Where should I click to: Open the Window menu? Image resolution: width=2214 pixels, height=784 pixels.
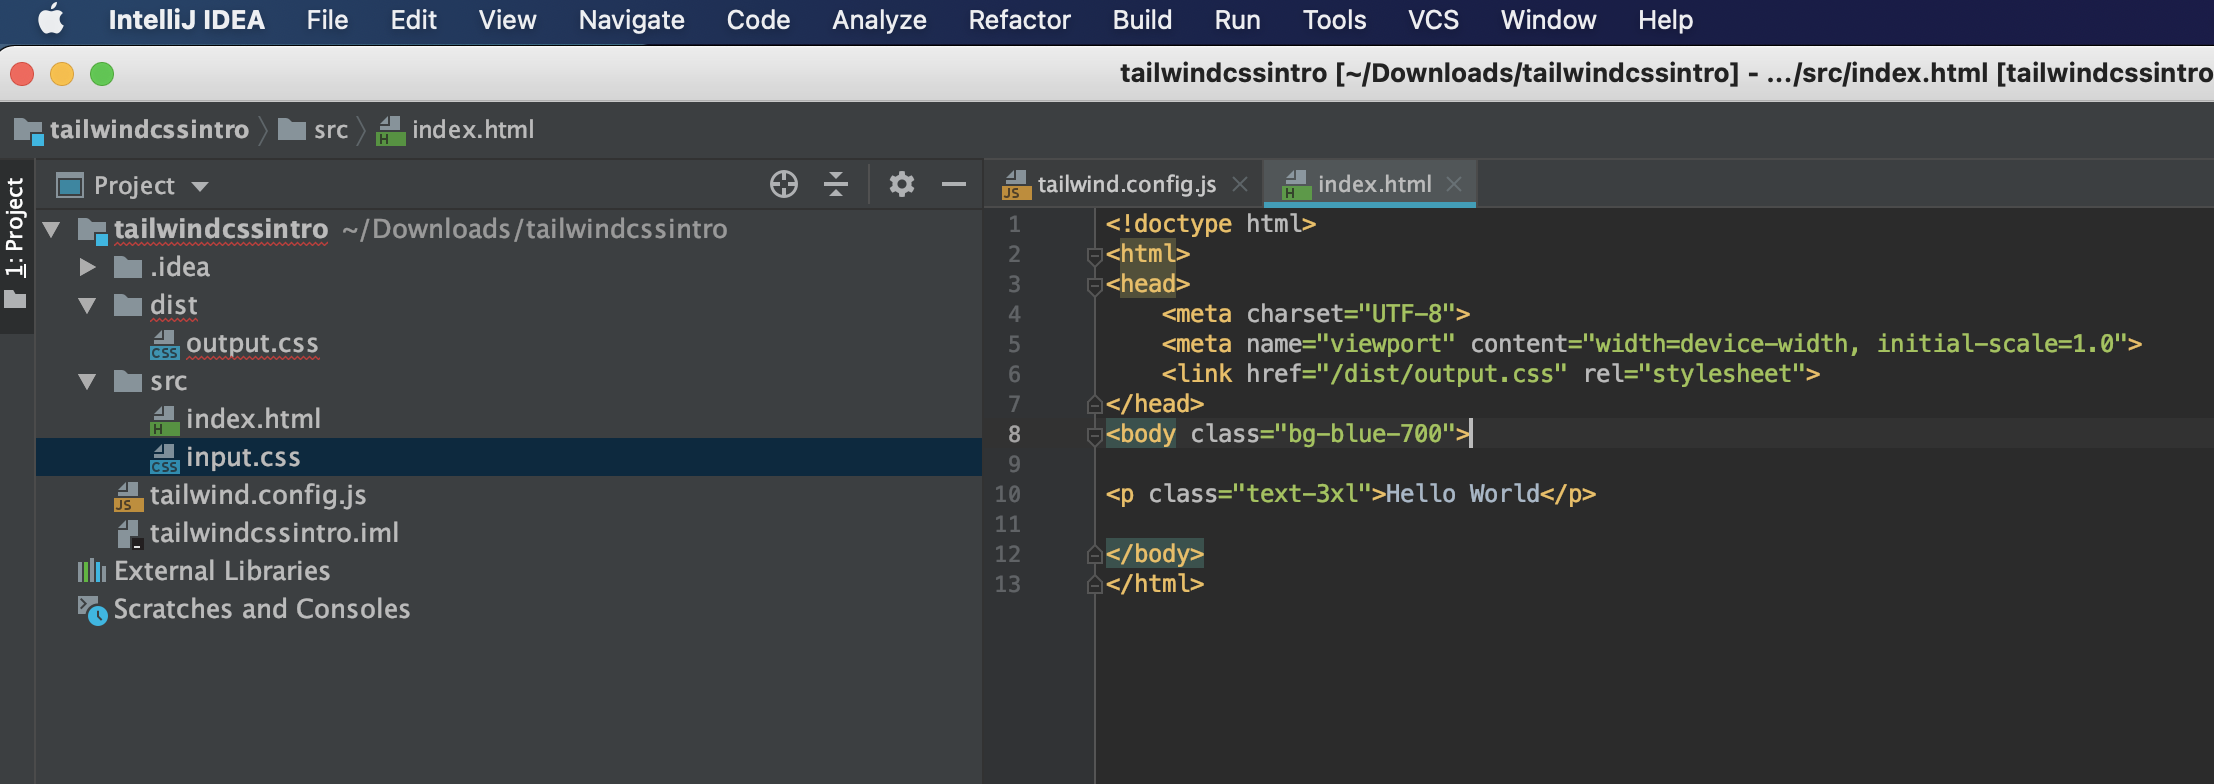pos(1548,20)
